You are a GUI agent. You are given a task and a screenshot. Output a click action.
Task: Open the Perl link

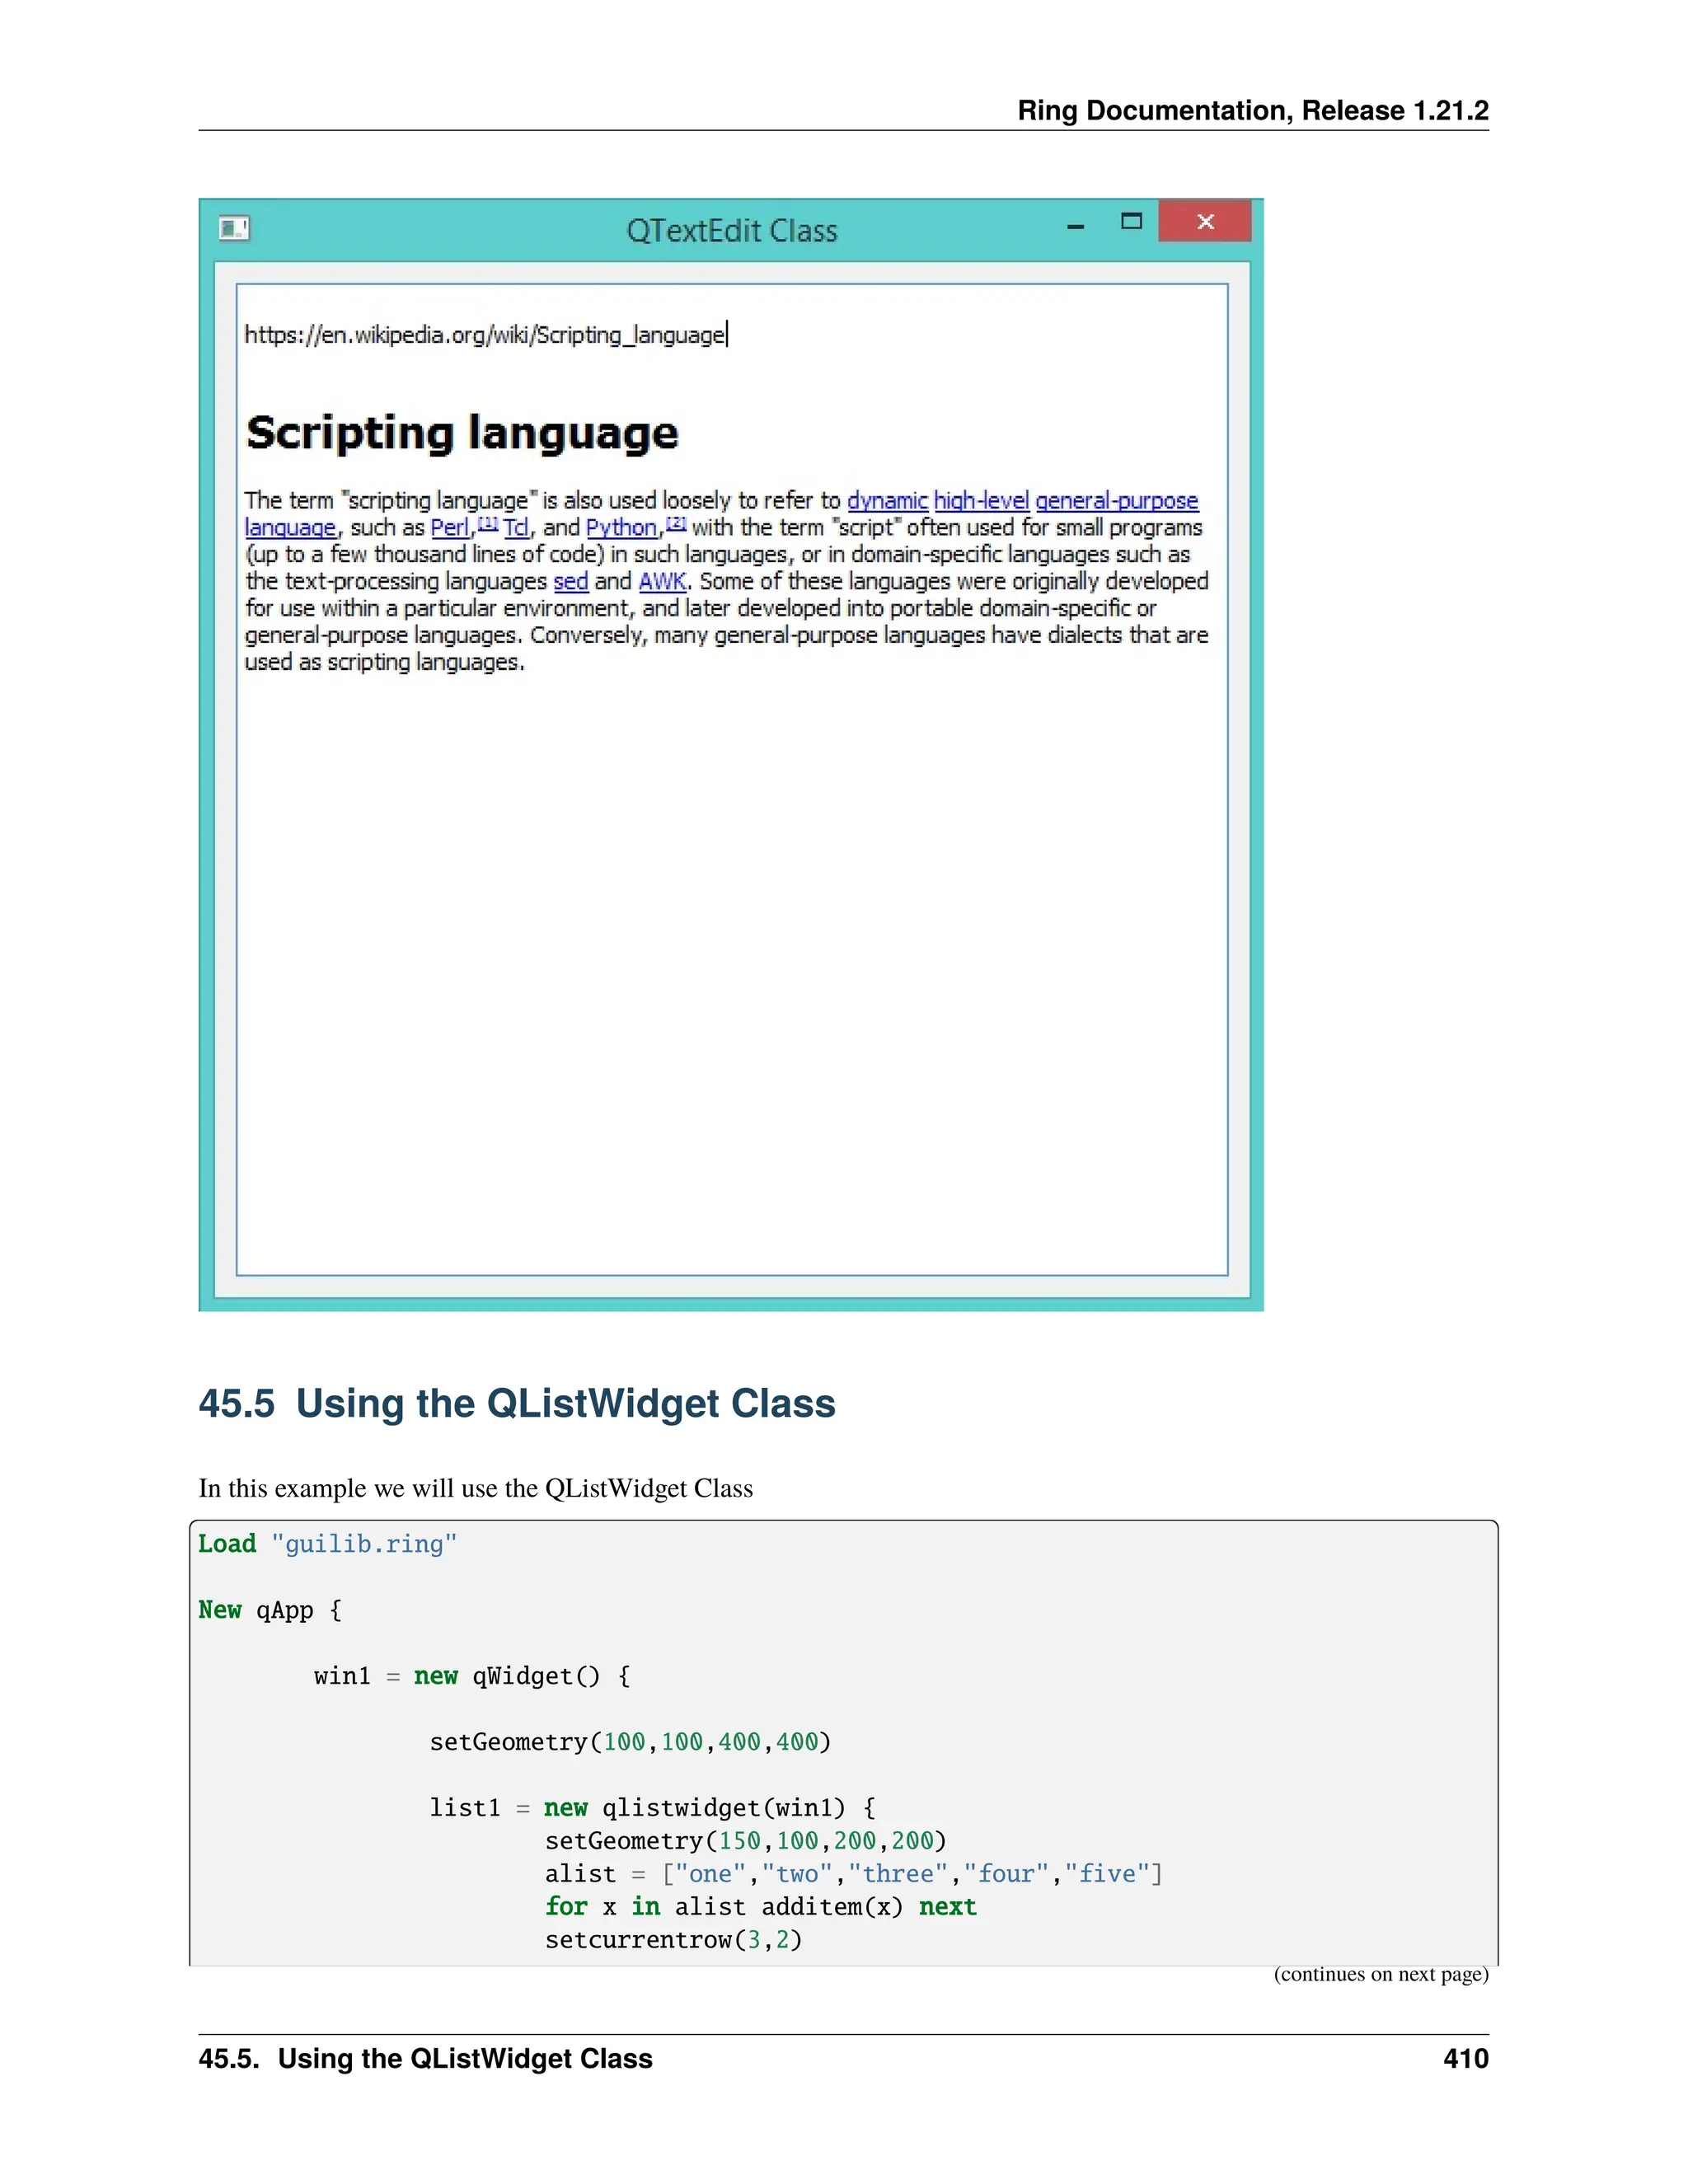point(450,528)
